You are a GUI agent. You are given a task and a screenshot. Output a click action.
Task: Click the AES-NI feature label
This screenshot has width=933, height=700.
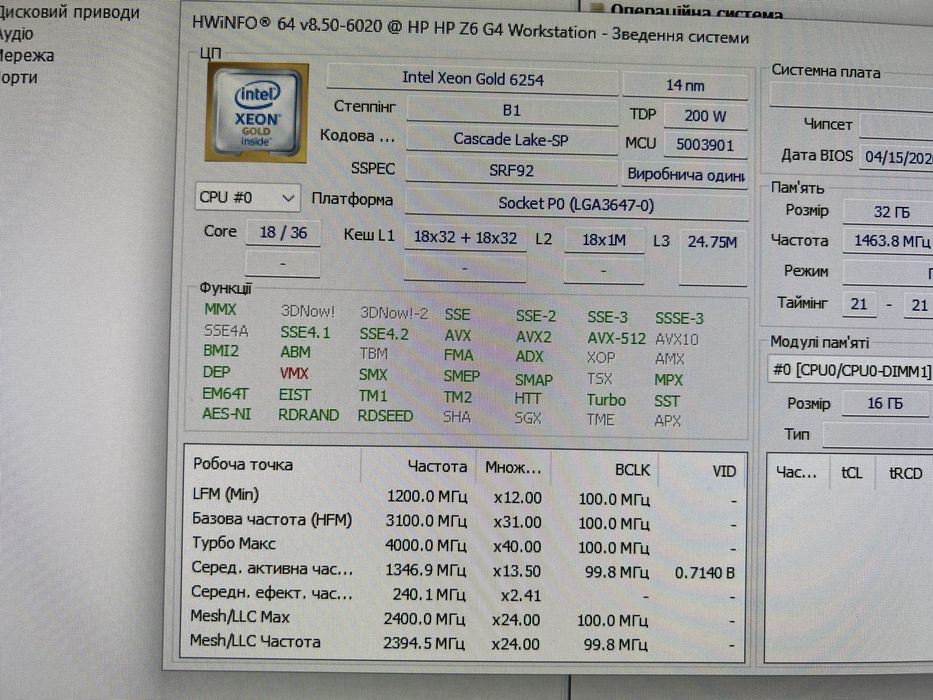[x=227, y=414]
